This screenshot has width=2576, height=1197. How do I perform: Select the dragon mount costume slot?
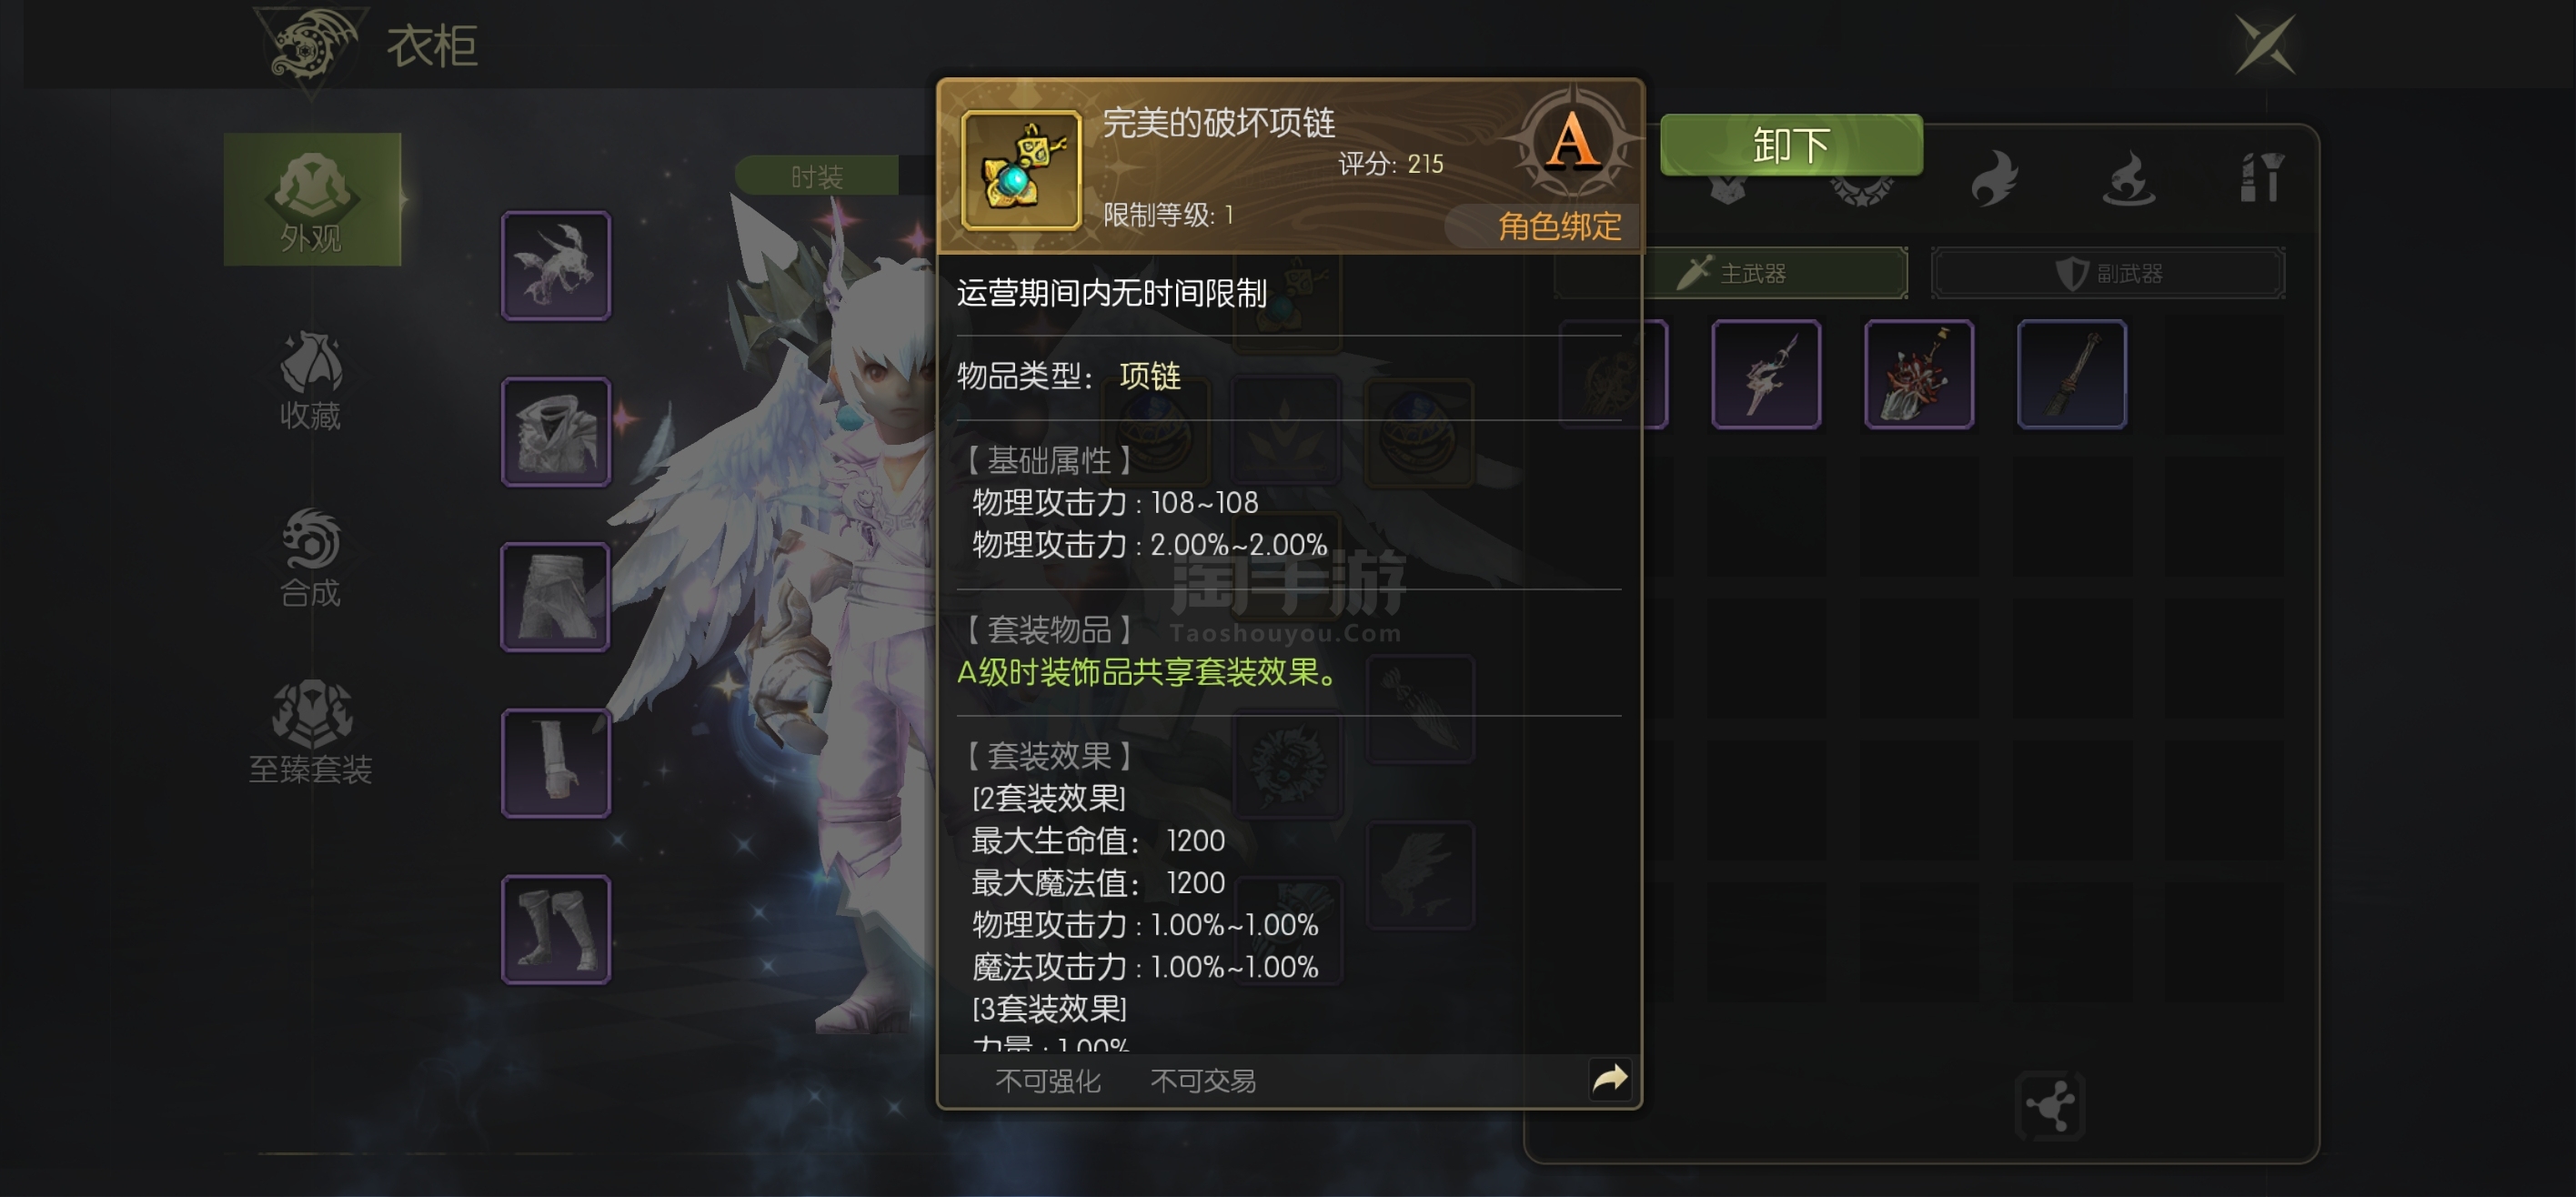pyautogui.click(x=556, y=265)
